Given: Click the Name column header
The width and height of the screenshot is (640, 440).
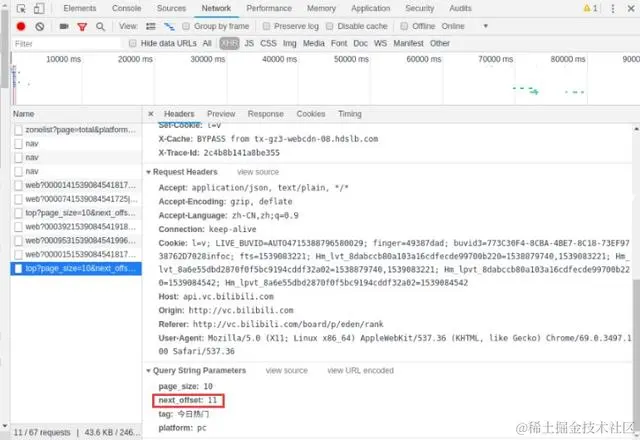Looking at the screenshot, I should coord(76,114).
